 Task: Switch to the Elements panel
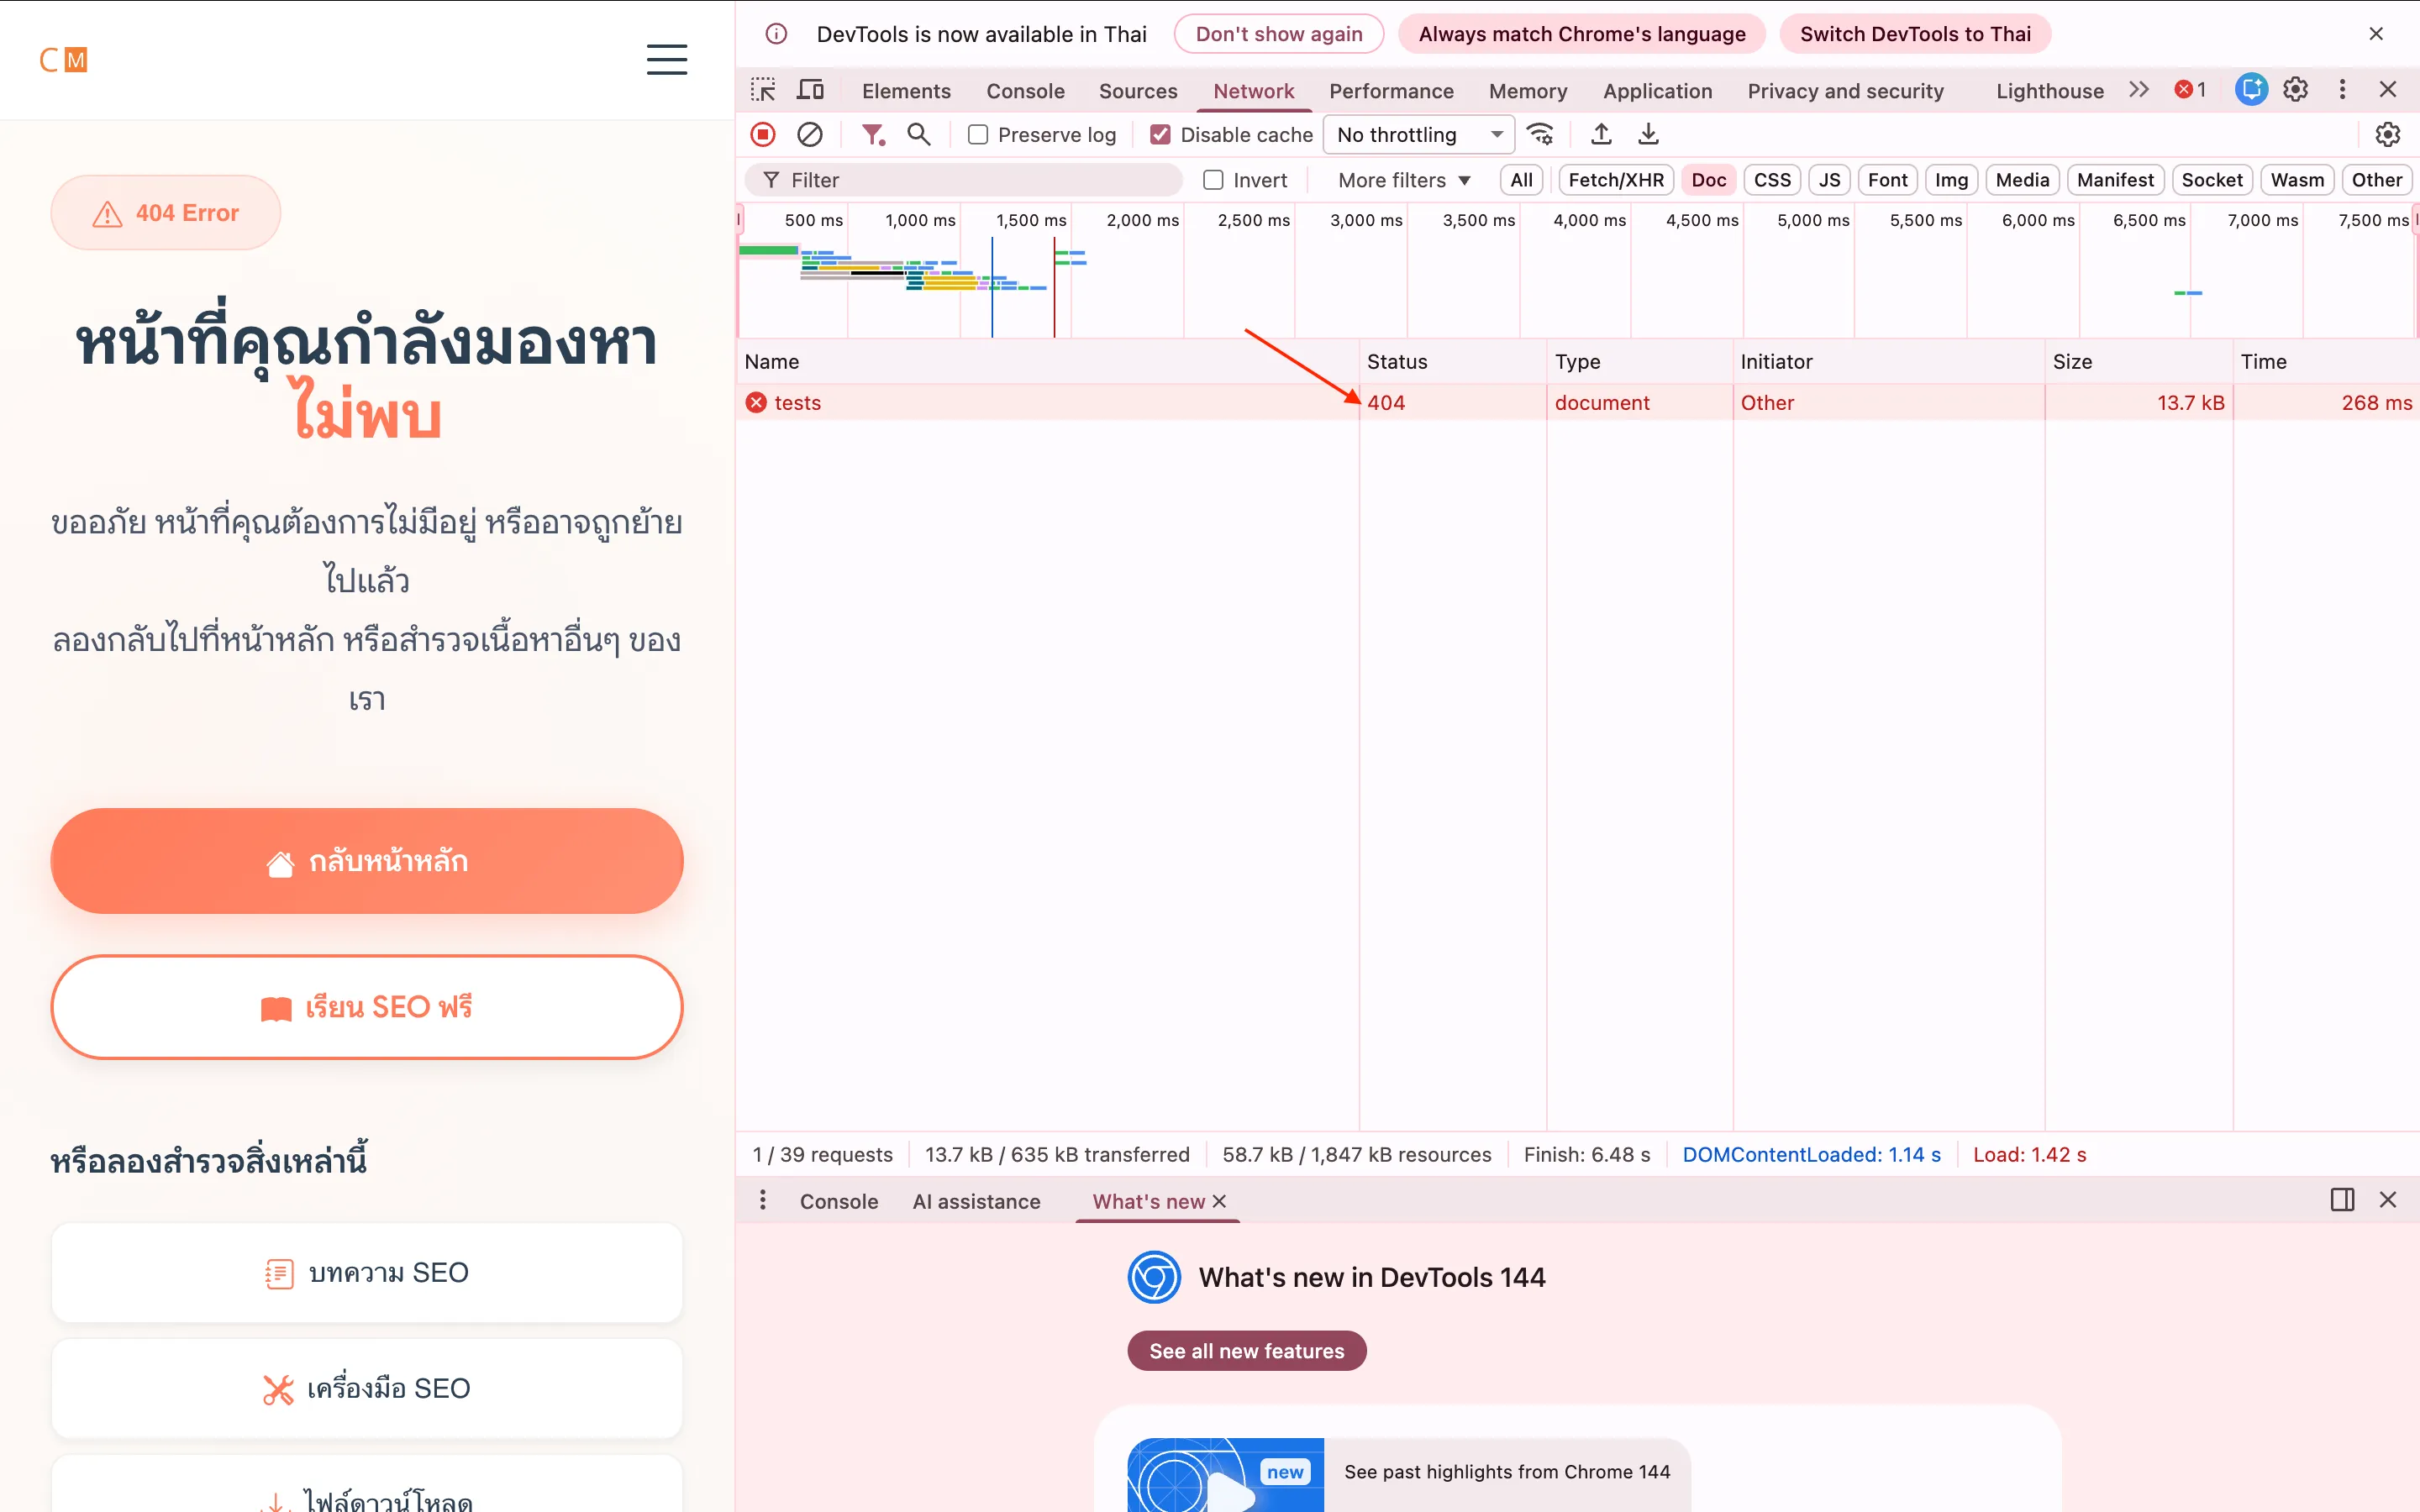click(x=905, y=90)
